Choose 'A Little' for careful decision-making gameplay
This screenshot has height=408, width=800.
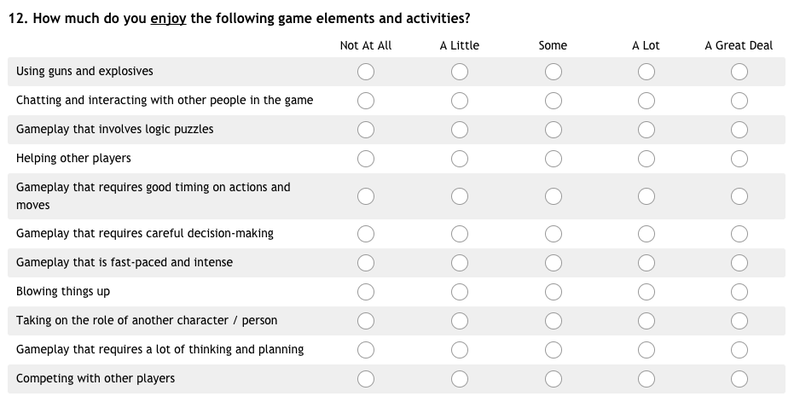click(x=459, y=234)
